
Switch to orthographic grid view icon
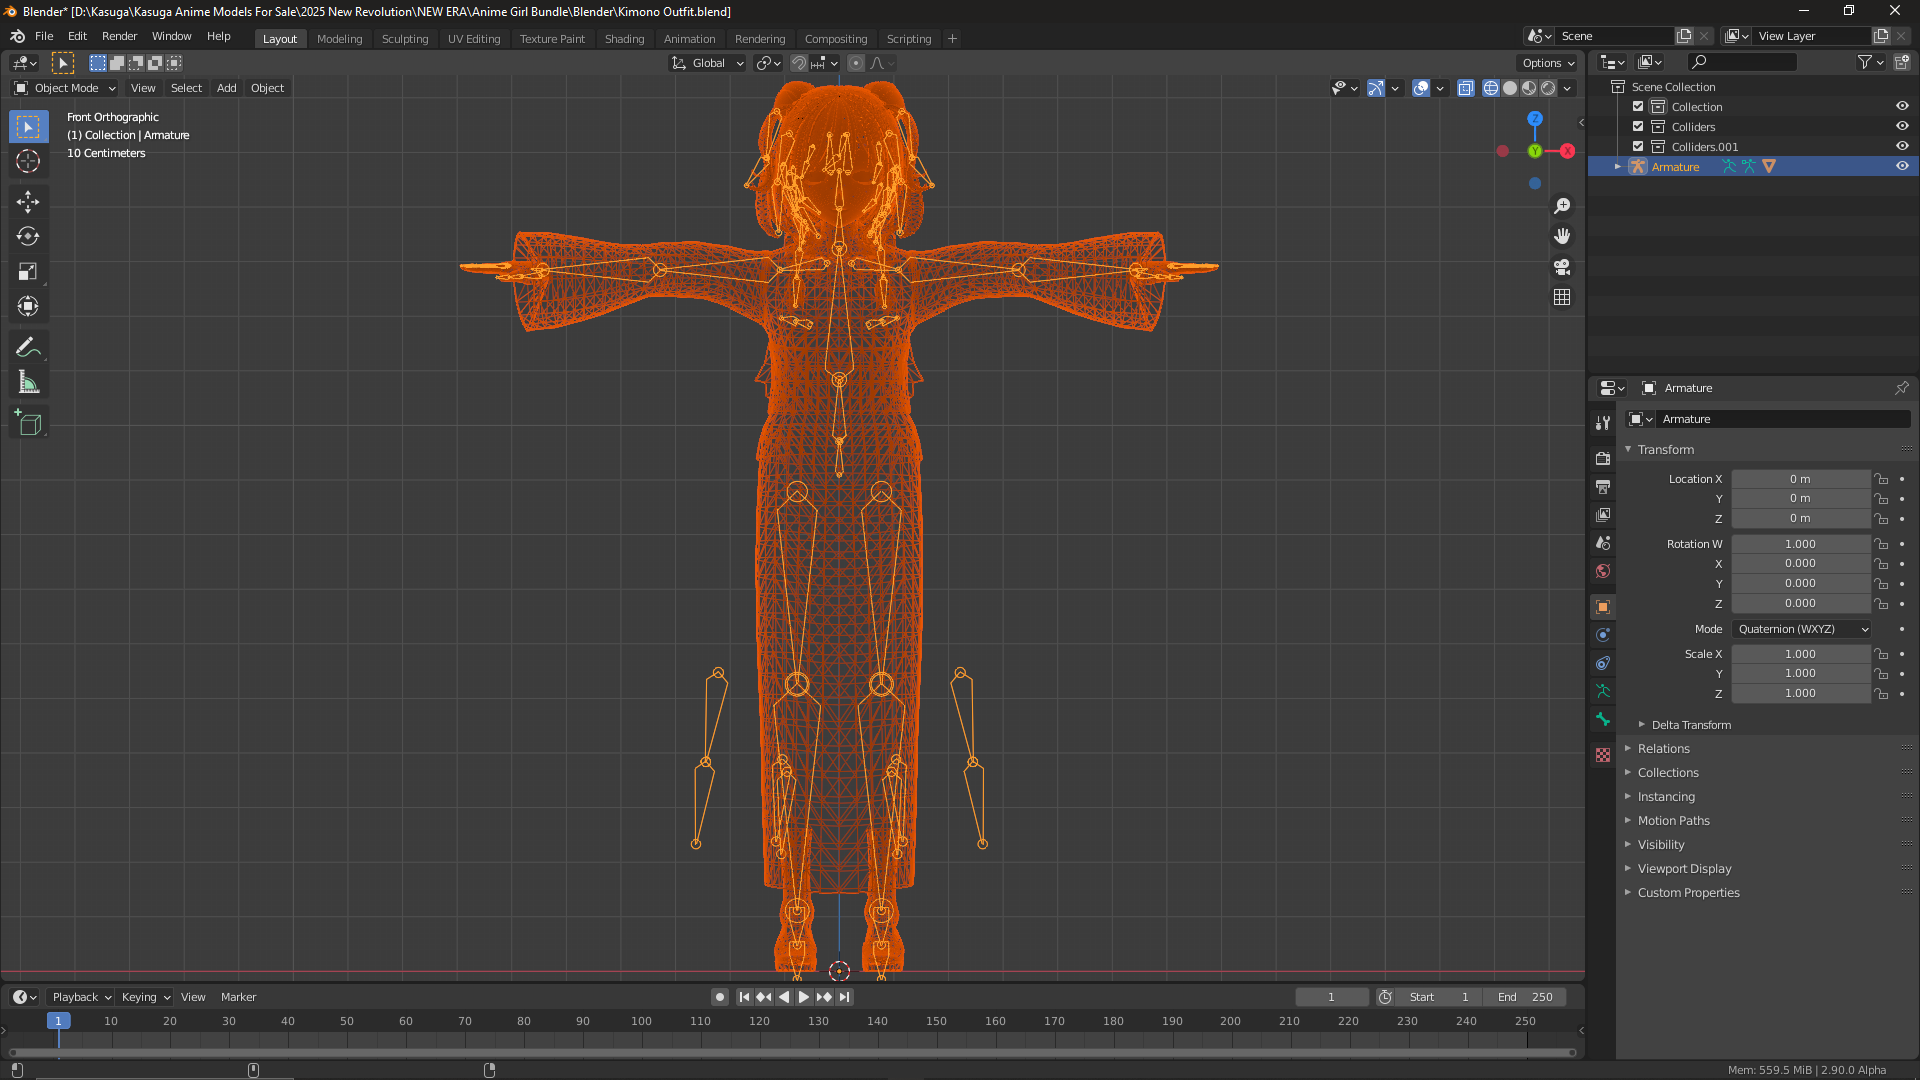click(1562, 298)
